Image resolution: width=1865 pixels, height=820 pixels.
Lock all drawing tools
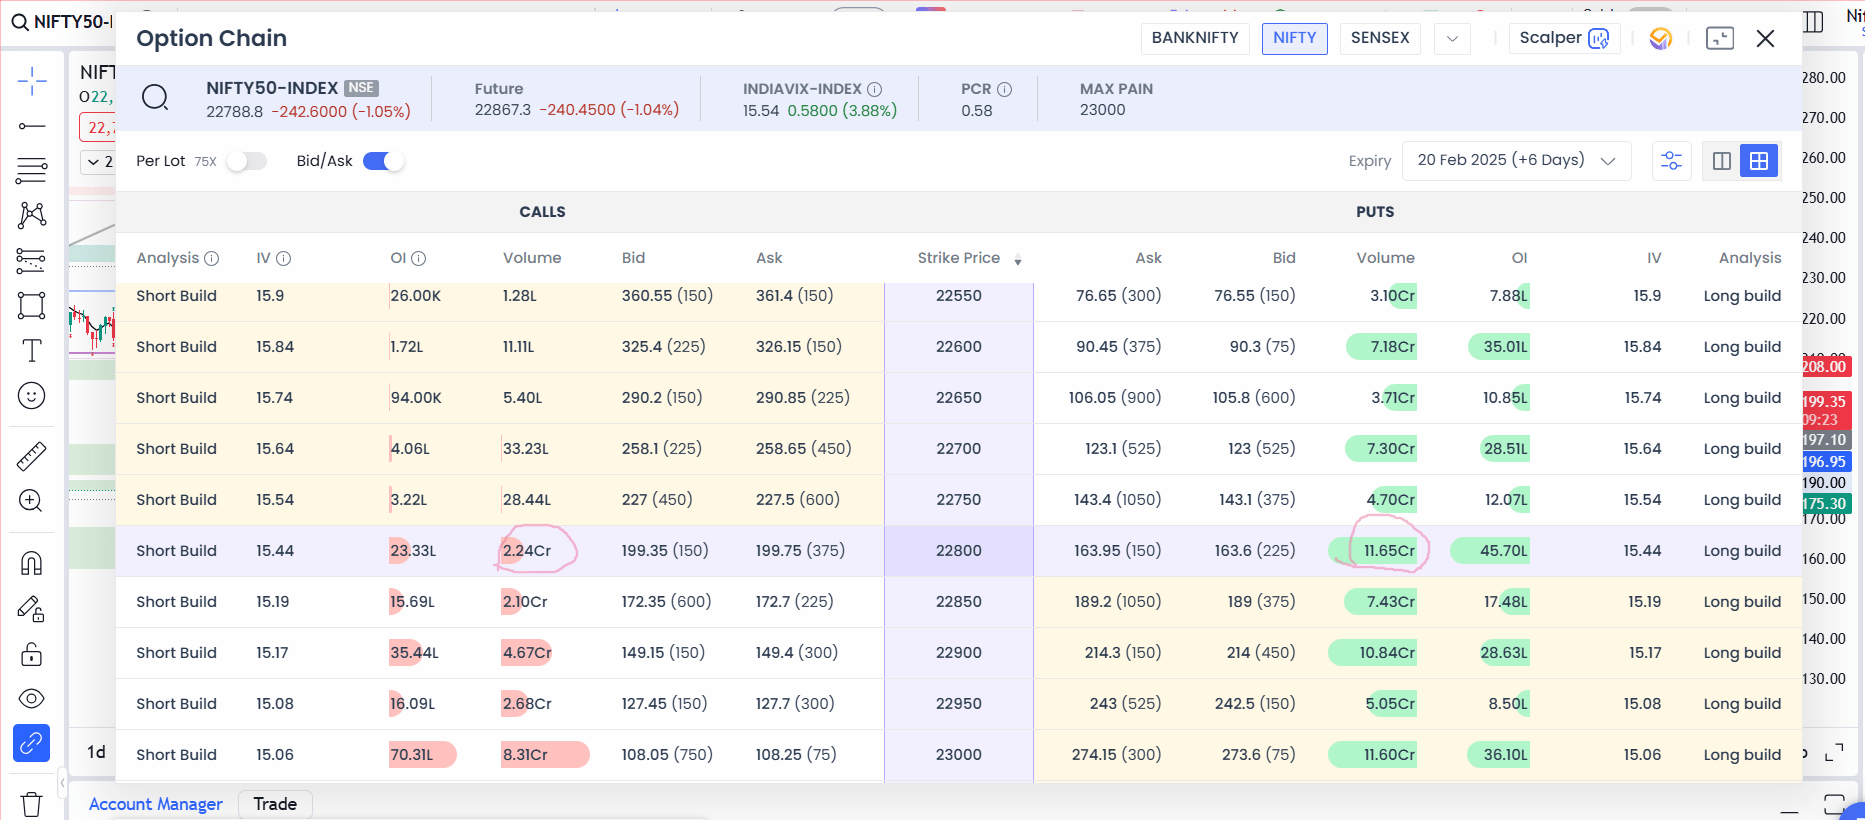click(32, 654)
